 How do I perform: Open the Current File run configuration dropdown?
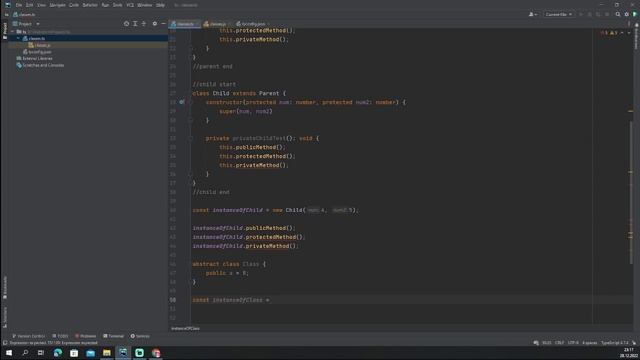point(559,14)
